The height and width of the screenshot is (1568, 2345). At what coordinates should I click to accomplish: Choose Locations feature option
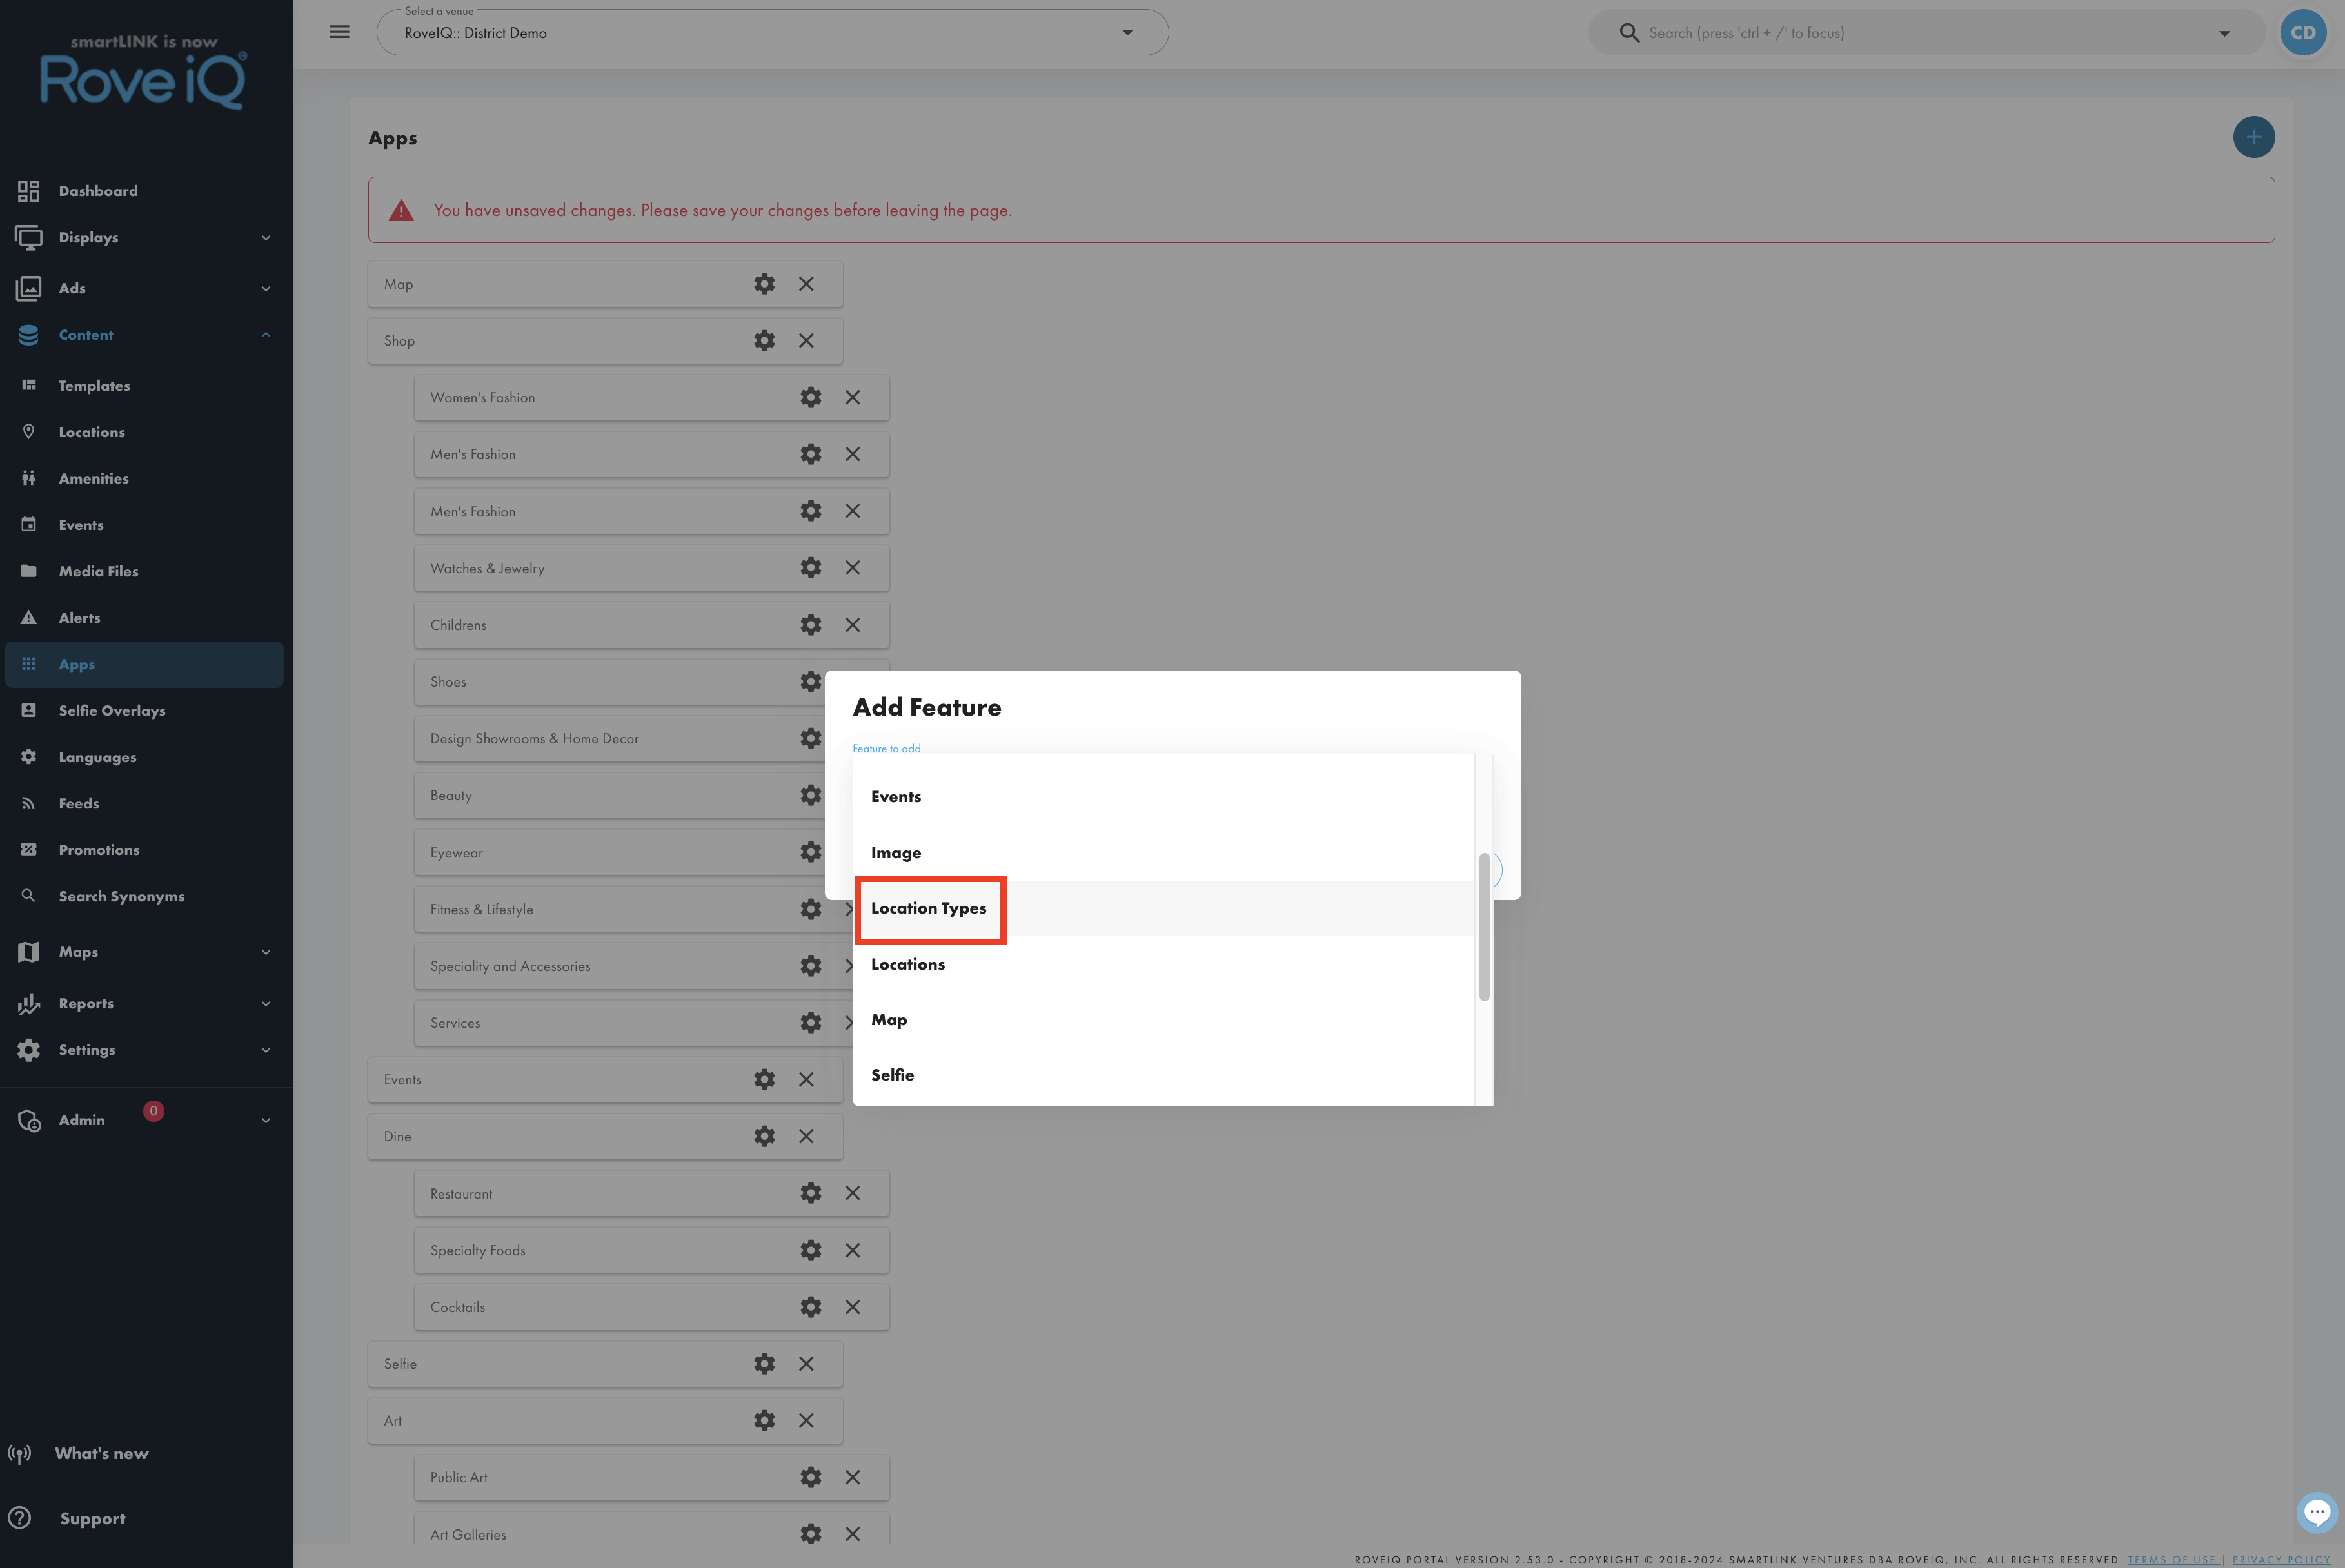(x=1163, y=964)
